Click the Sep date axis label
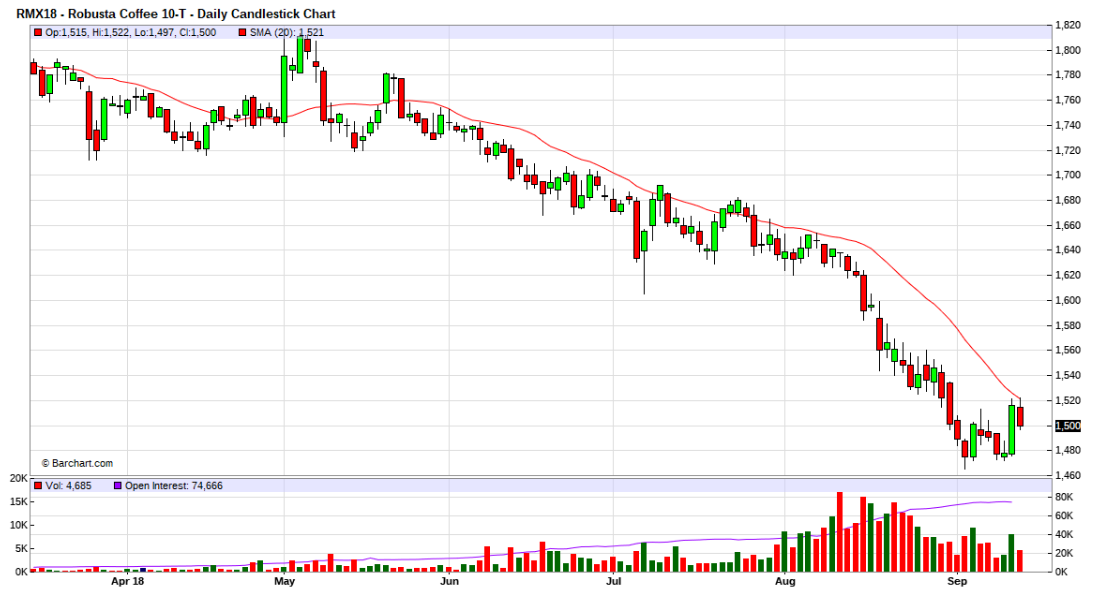 tap(957, 581)
